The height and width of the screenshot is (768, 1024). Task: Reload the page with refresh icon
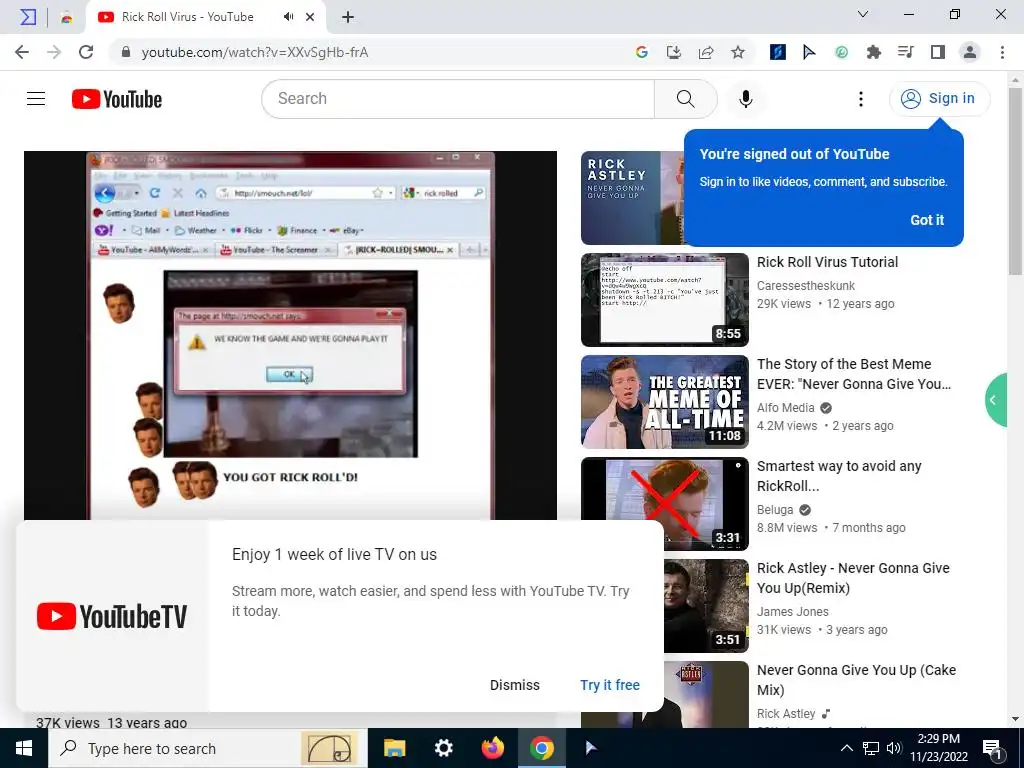pos(86,52)
